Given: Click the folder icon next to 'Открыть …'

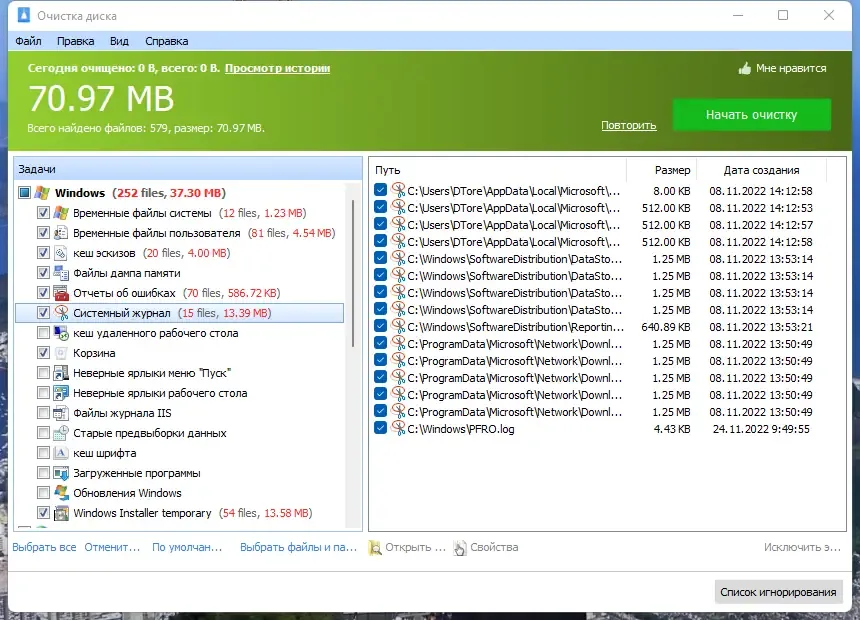Looking at the screenshot, I should pos(375,548).
